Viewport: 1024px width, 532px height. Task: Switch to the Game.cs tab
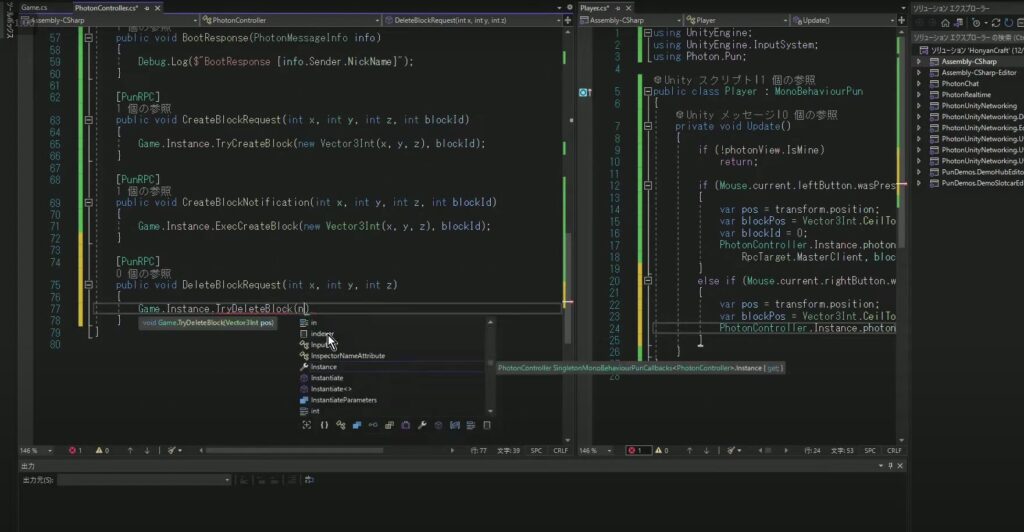click(x=34, y=8)
